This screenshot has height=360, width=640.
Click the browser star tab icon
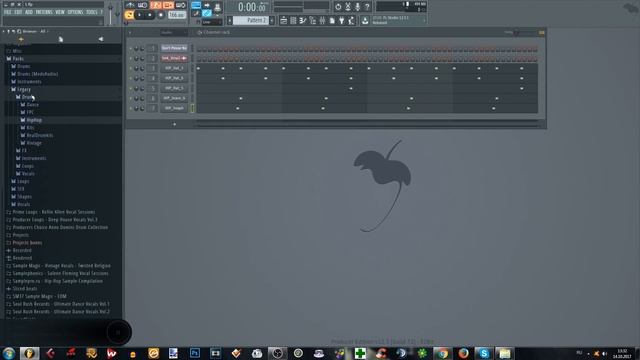21,39
